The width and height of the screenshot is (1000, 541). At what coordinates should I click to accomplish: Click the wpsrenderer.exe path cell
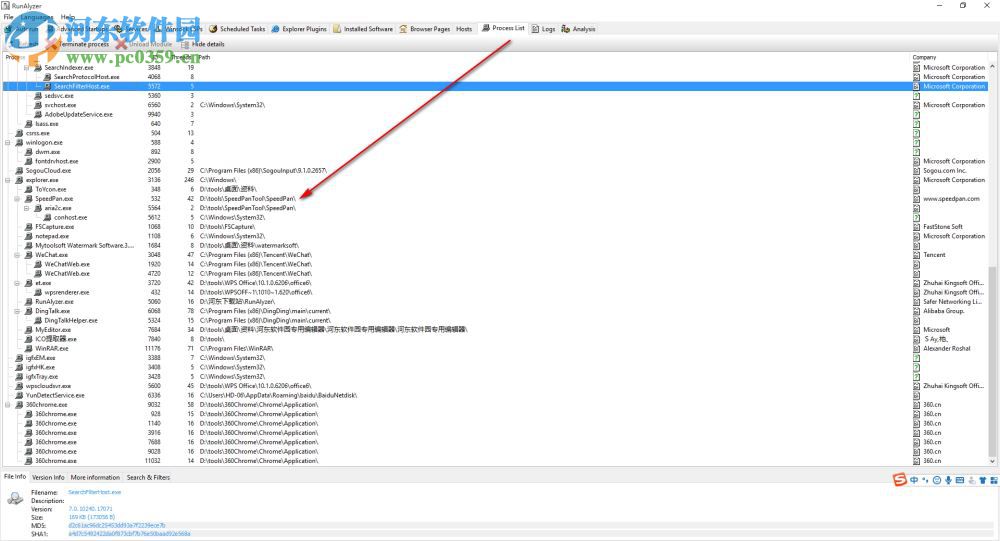(256, 292)
